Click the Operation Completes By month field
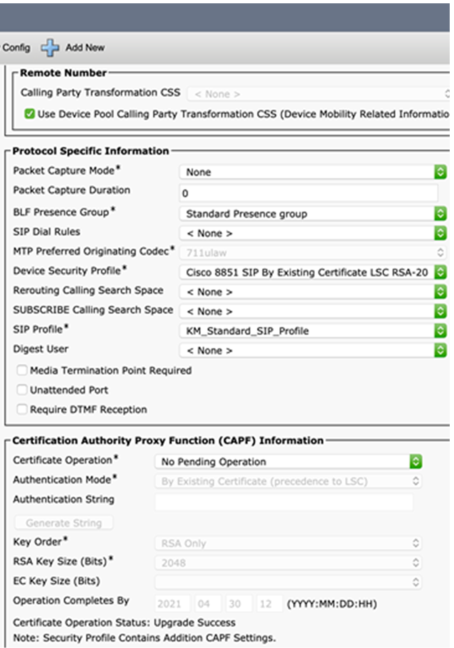The width and height of the screenshot is (454, 648). 208,604
